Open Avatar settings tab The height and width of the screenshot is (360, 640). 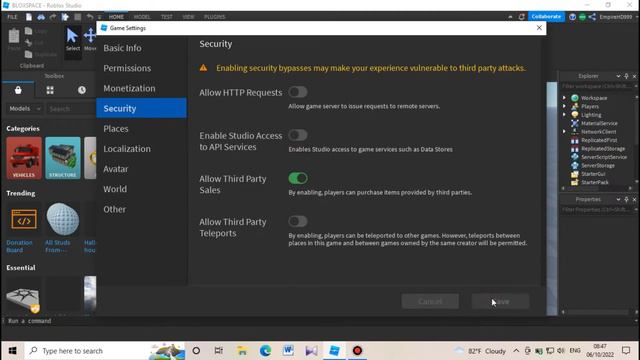141,169
